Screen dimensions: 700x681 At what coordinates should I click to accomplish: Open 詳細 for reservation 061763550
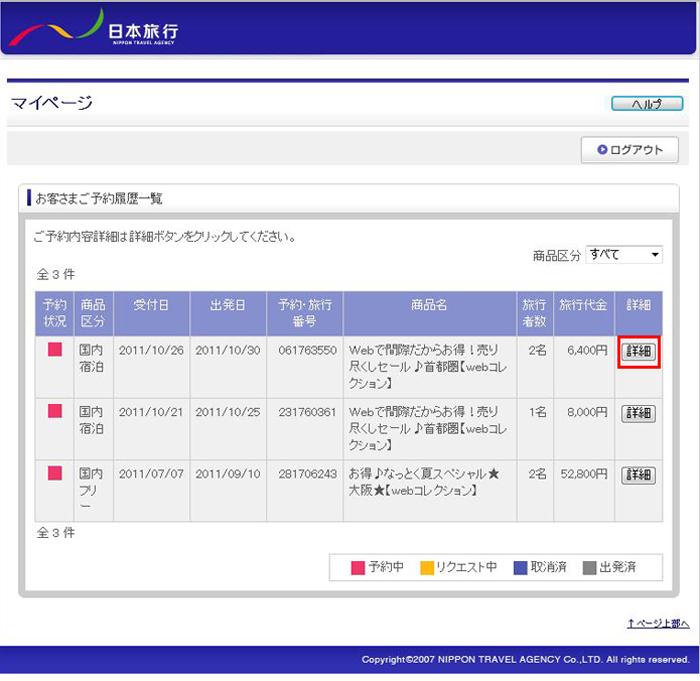638,351
